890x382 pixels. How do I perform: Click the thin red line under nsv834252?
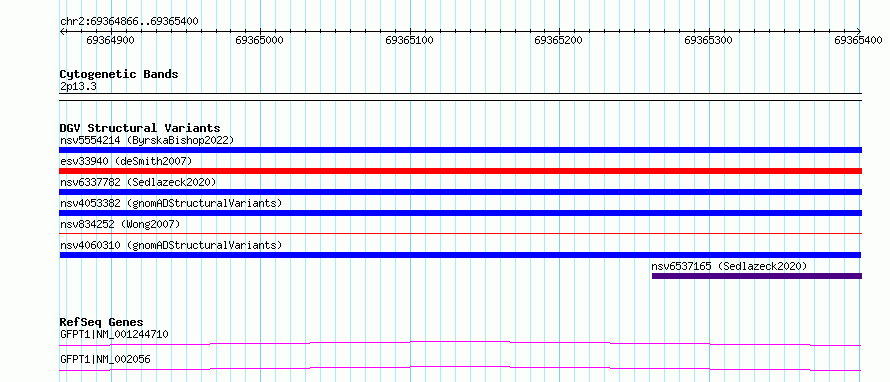tap(460, 233)
